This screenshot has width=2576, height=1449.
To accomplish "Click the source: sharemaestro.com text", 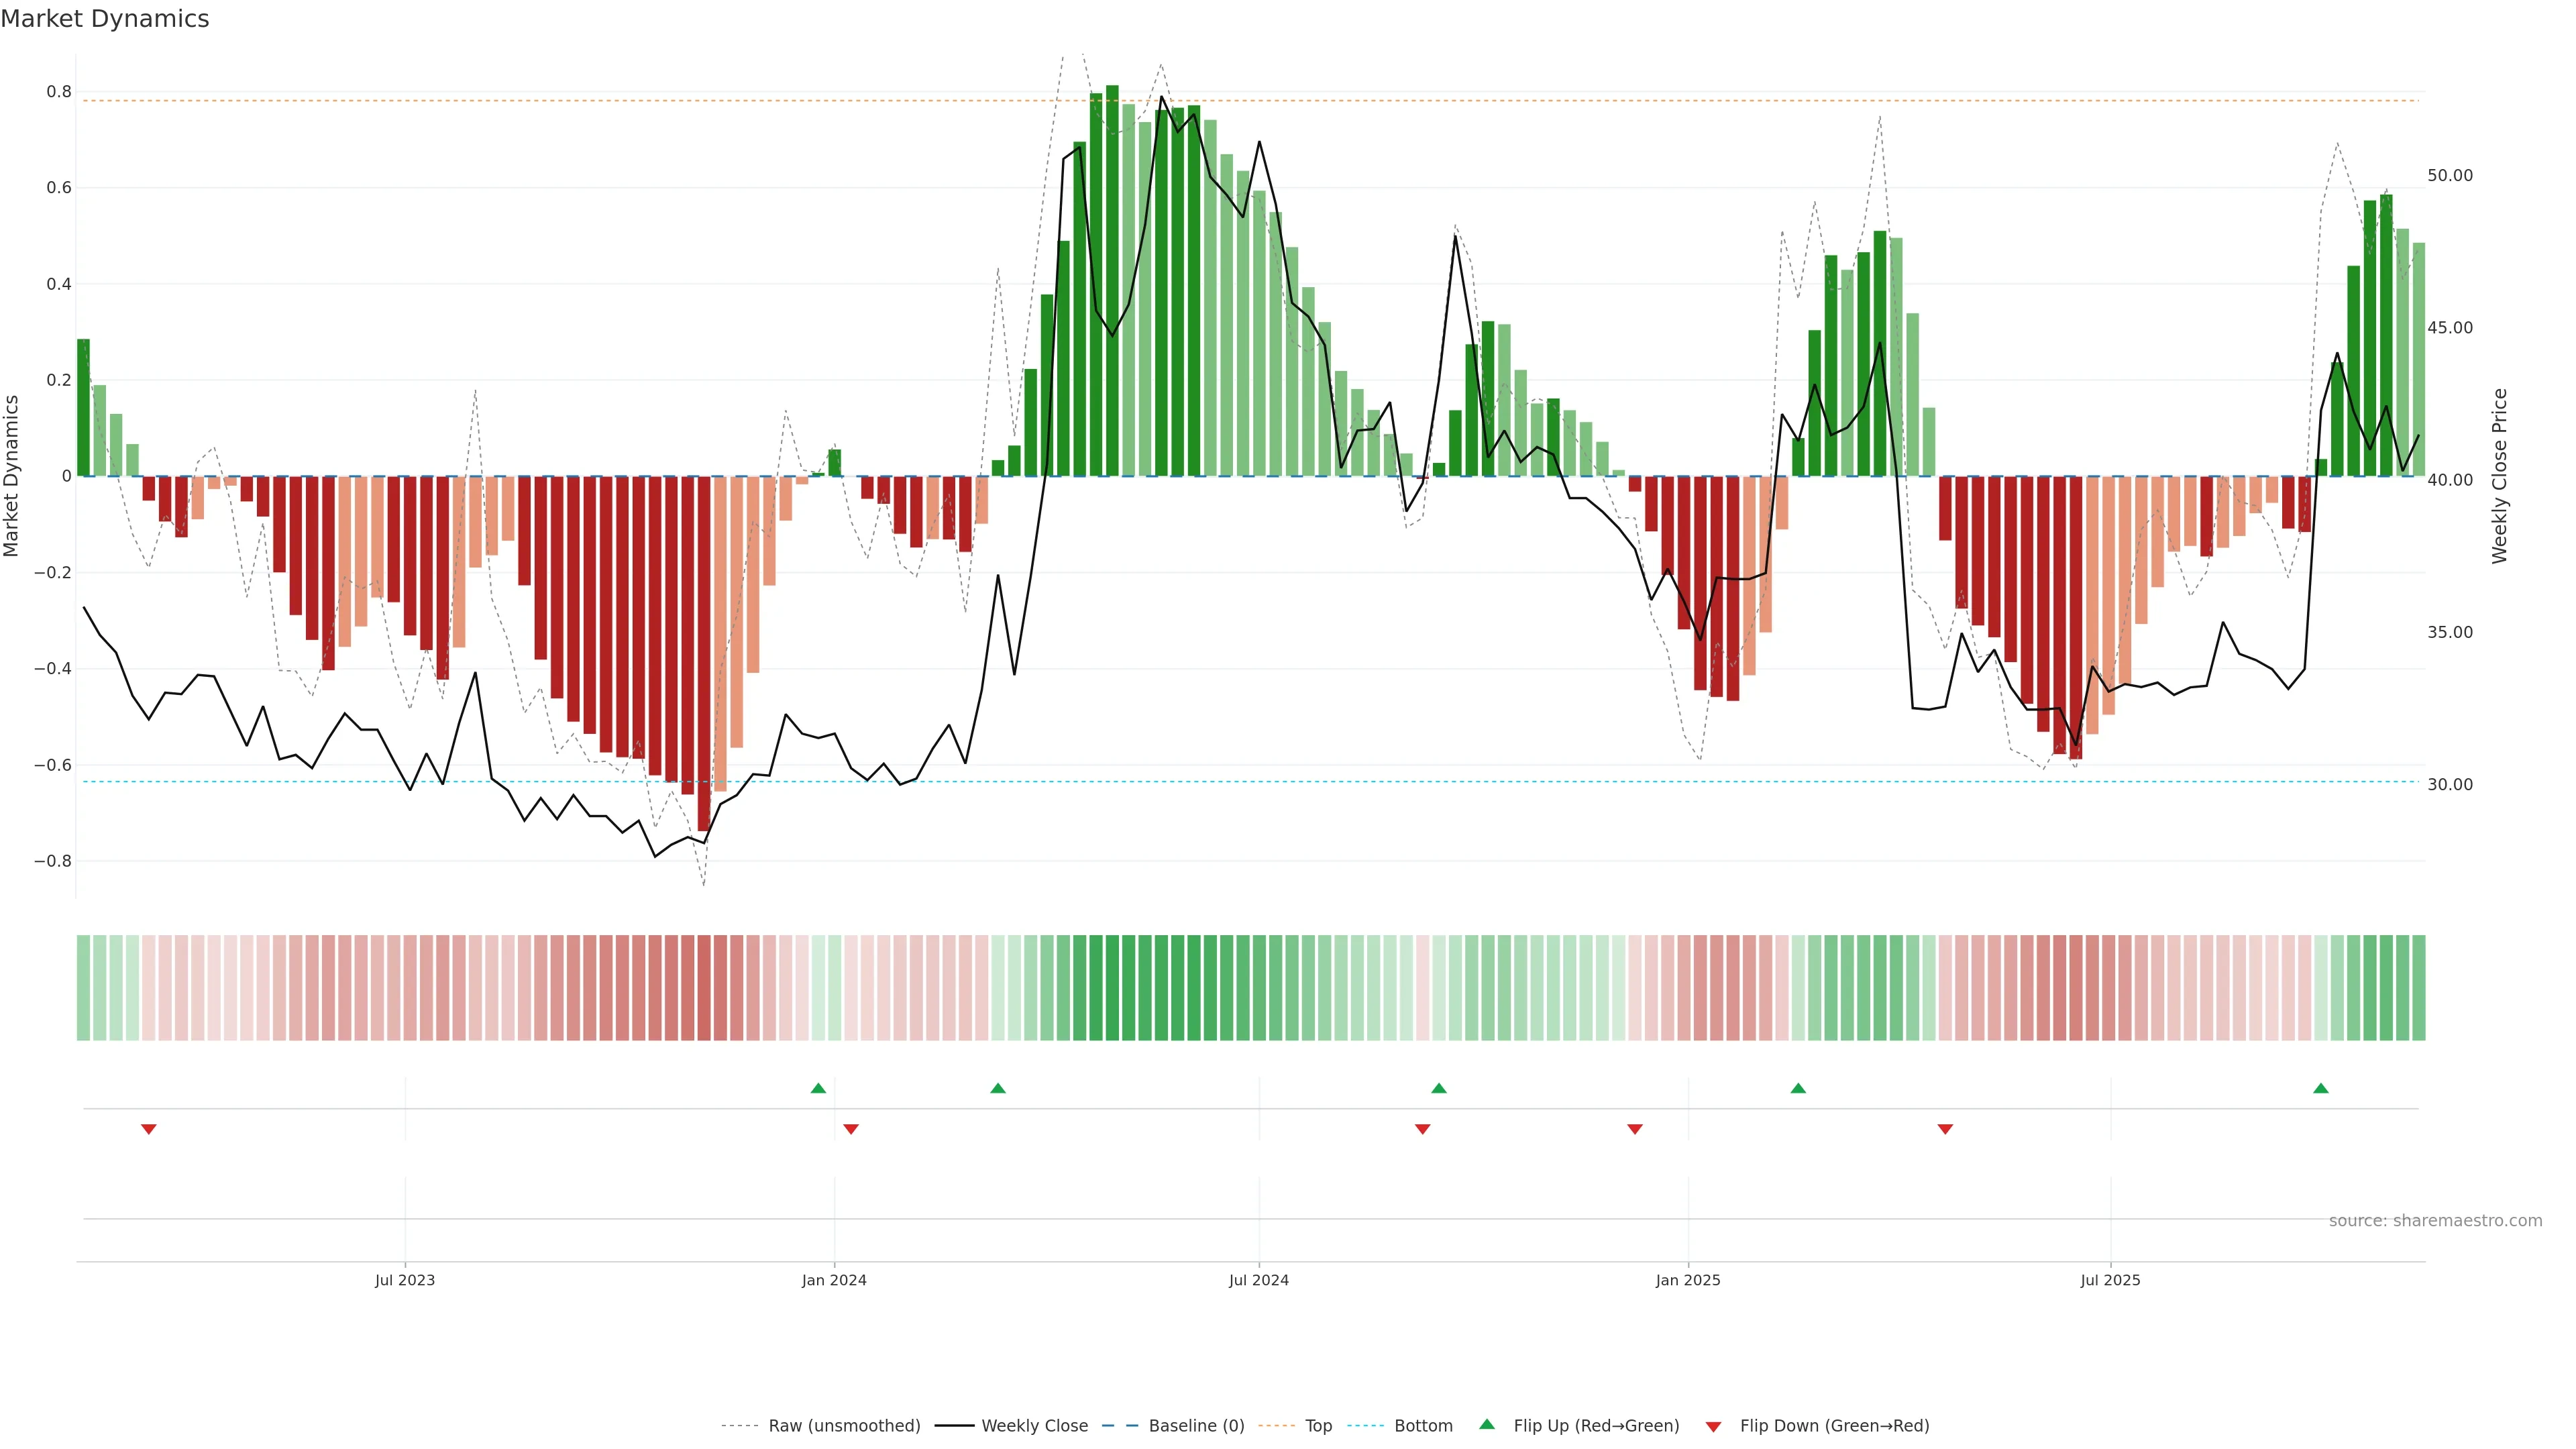I will click(x=2435, y=1220).
